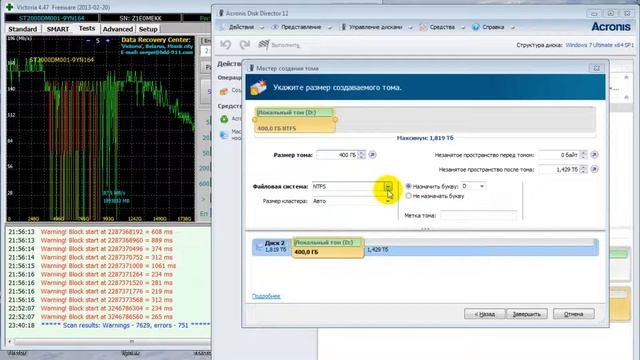Click the create volume icon in Acronis sidebar

(224, 91)
